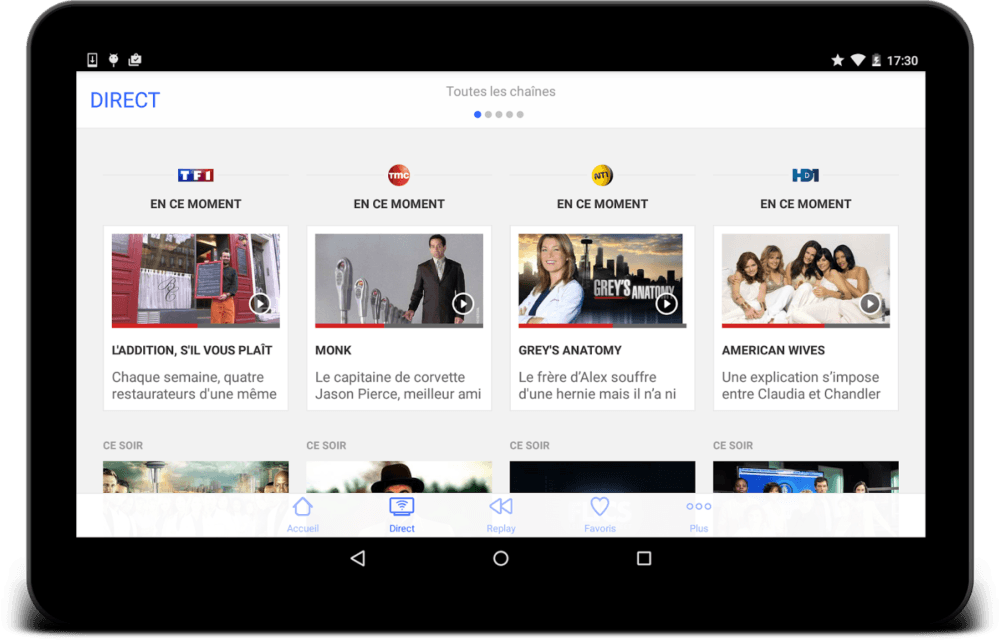This screenshot has height=641, width=1000.
Task: Open the Favoris heart icon
Action: pyautogui.click(x=600, y=508)
